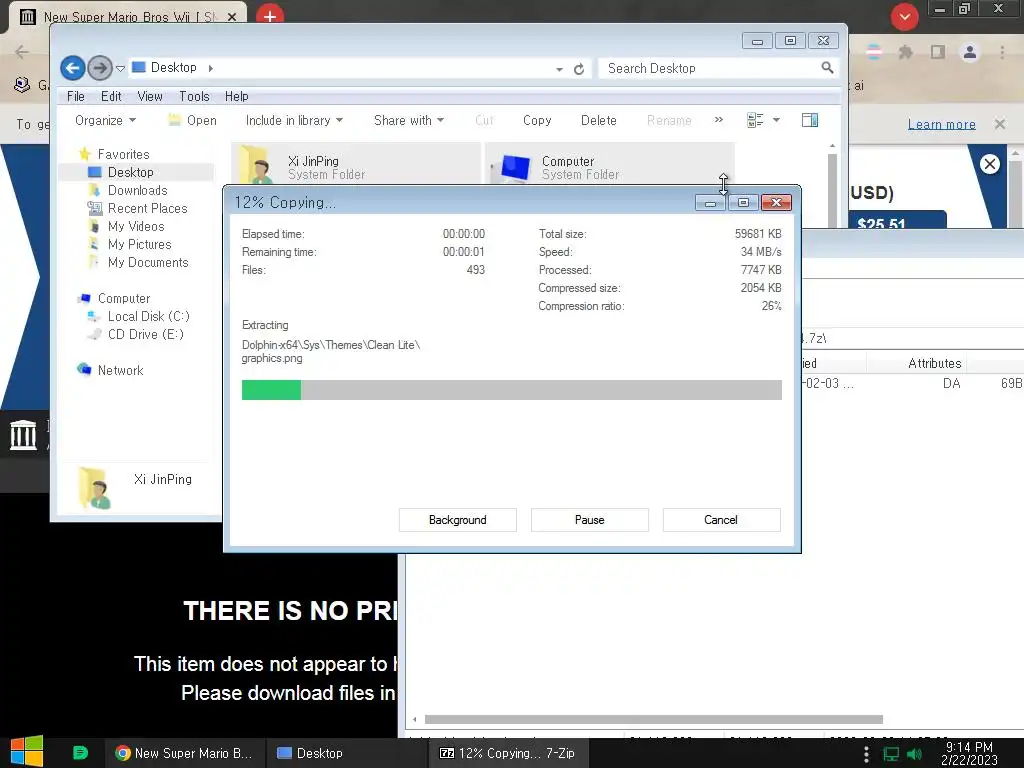Toggle browser side panel icon
1024x768 pixels.
click(938, 52)
